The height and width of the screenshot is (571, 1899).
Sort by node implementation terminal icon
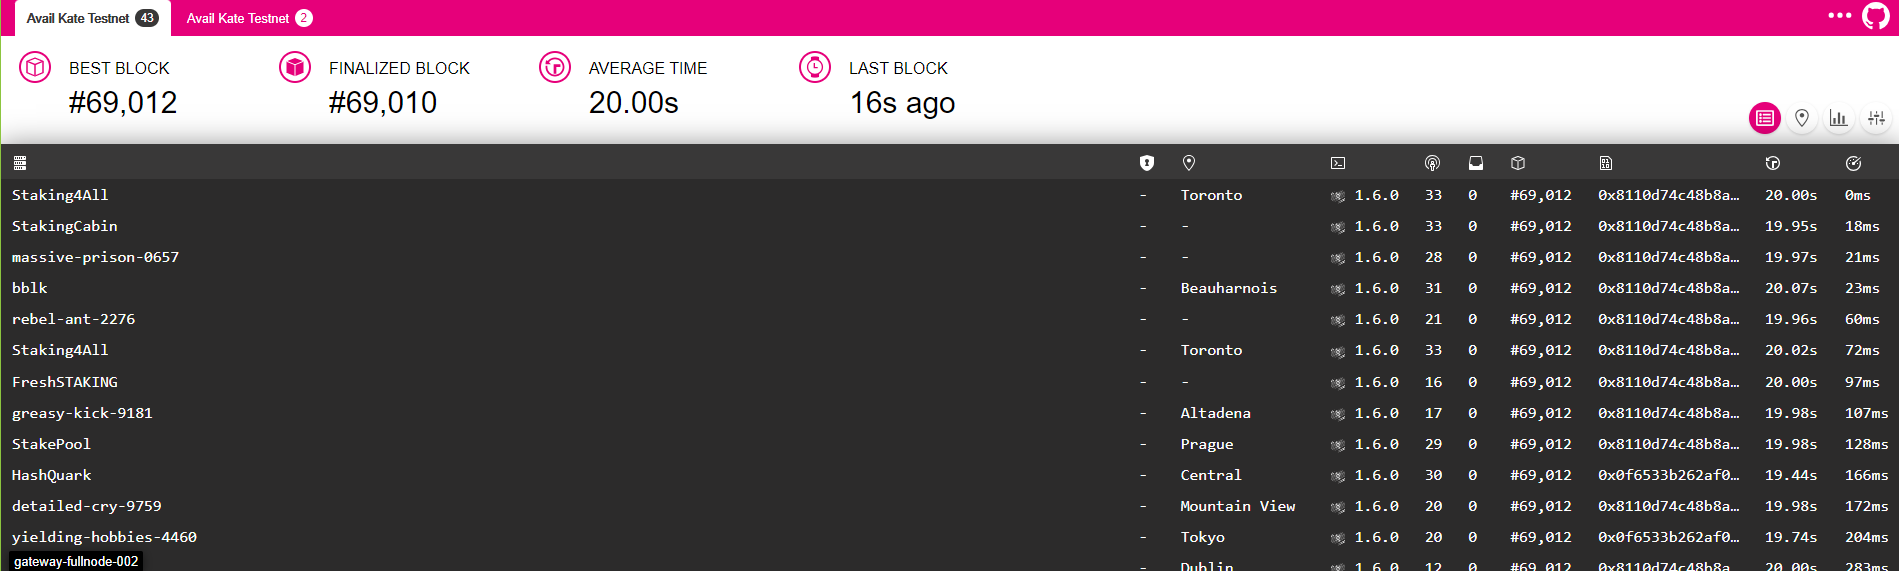(x=1338, y=163)
